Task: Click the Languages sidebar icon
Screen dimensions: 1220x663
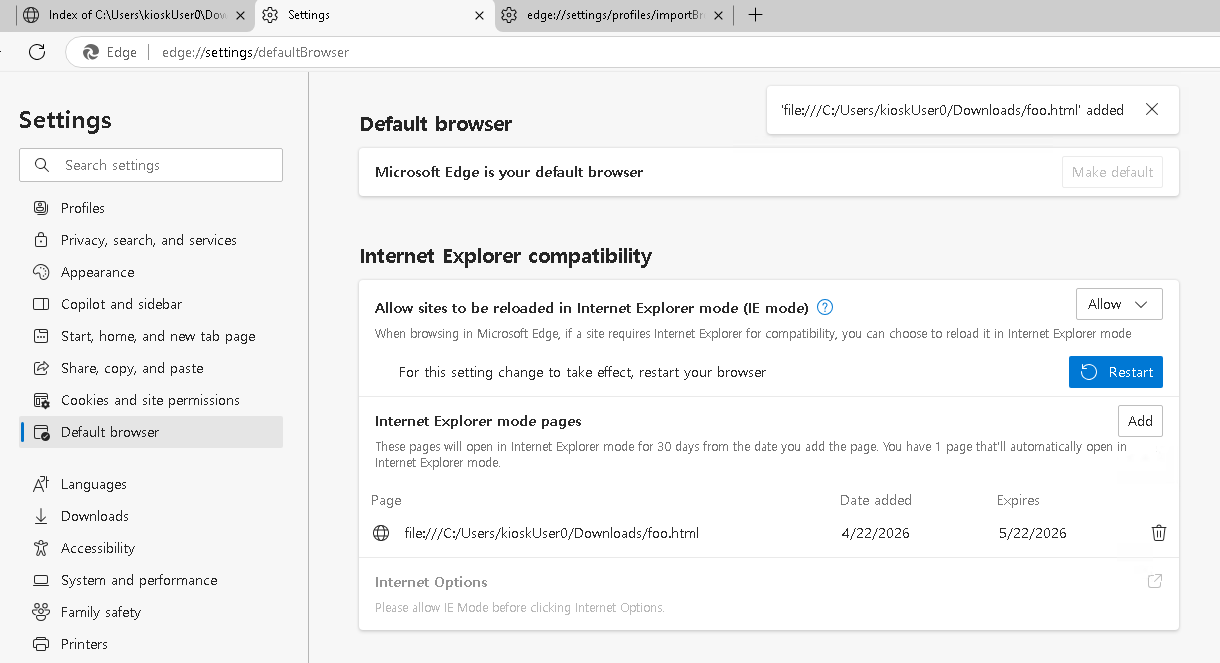Action: point(41,484)
